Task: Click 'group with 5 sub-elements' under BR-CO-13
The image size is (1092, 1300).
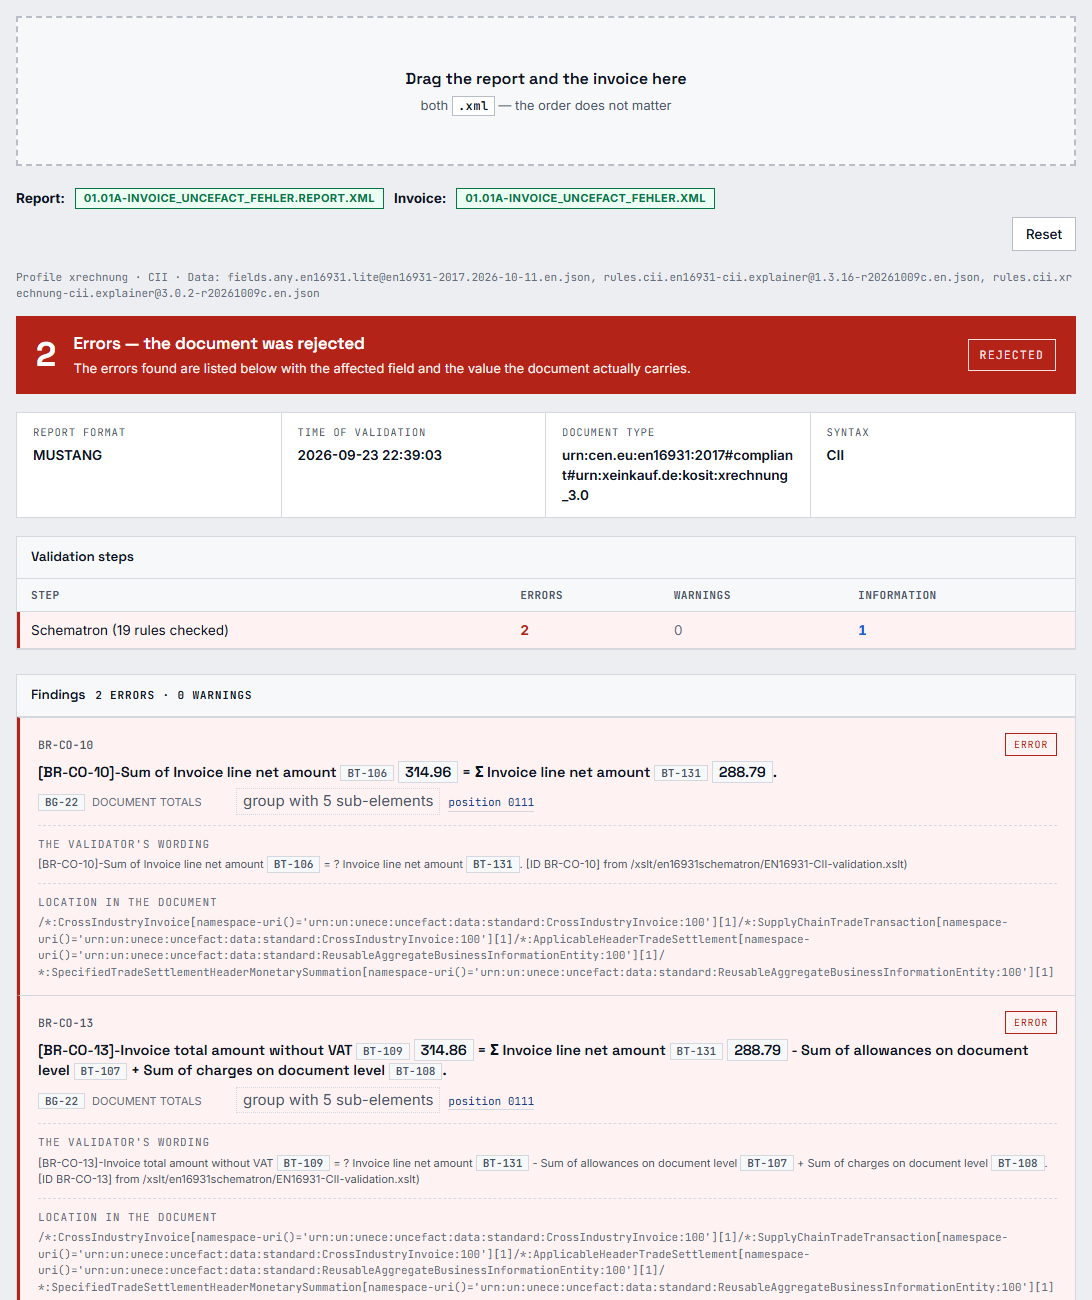Action: point(338,1100)
